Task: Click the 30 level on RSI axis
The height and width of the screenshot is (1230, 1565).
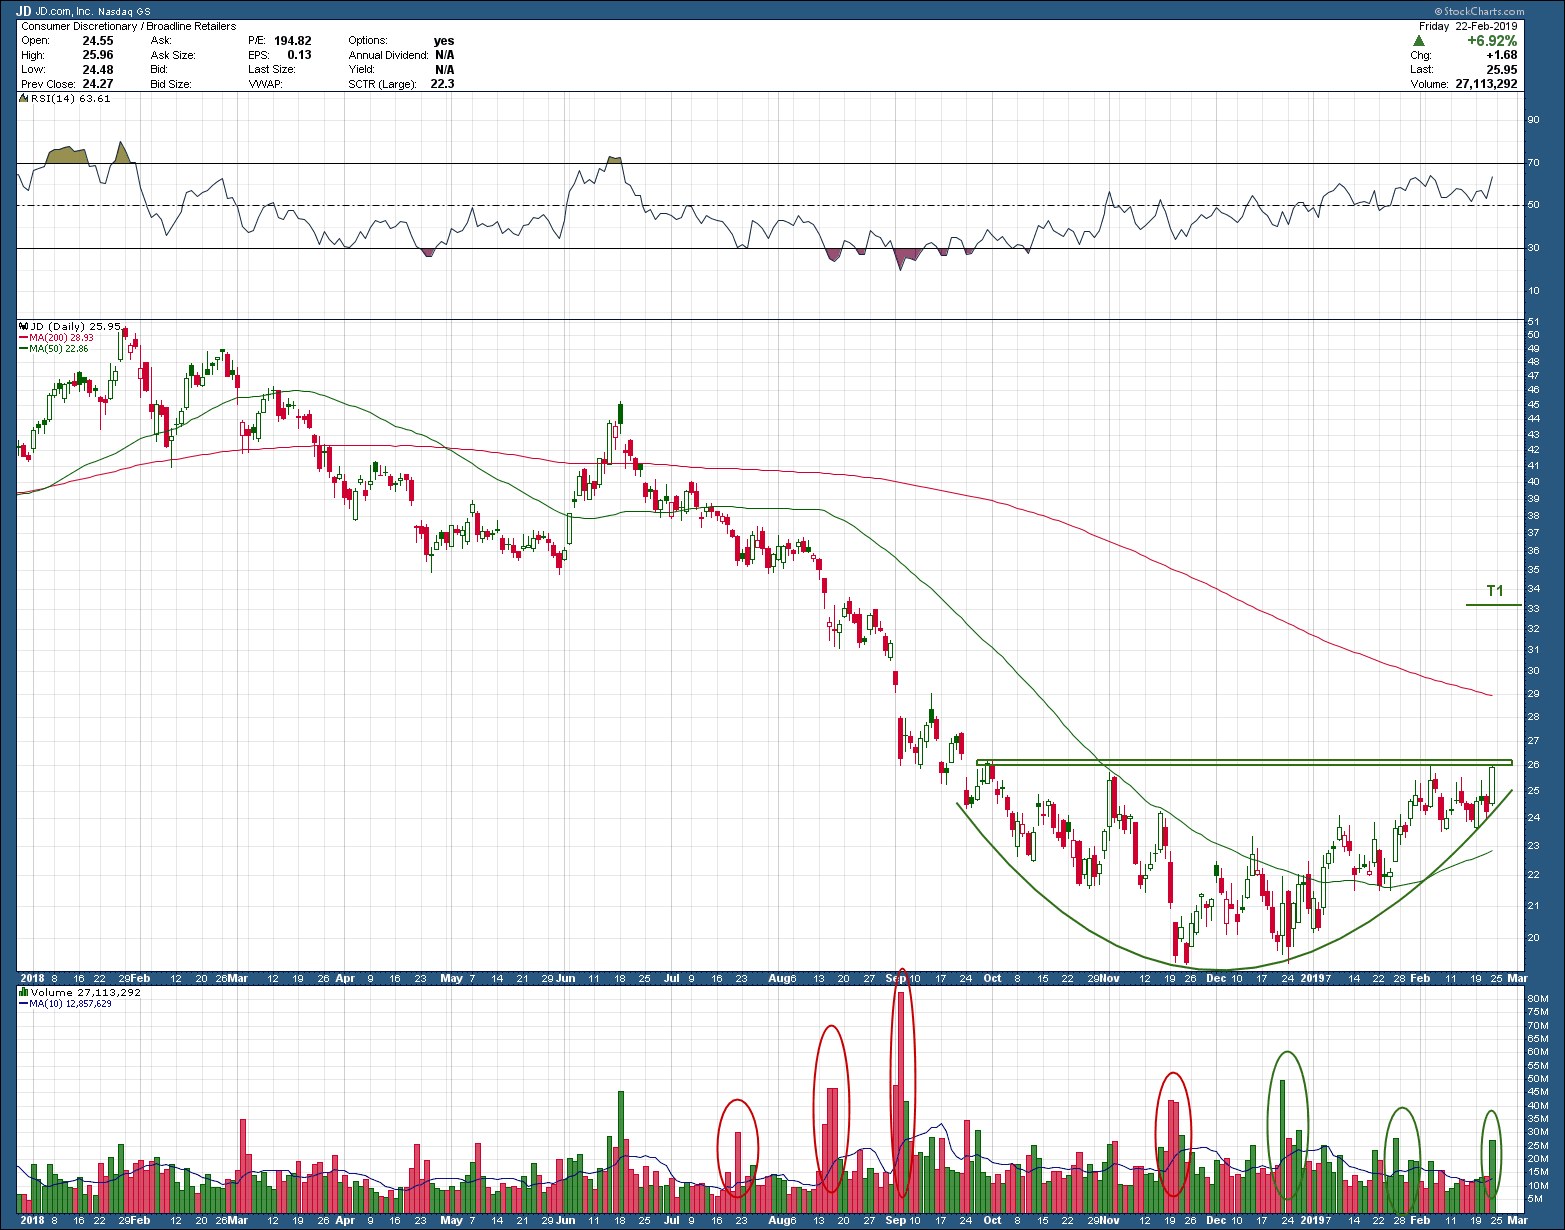Action: pos(1533,248)
